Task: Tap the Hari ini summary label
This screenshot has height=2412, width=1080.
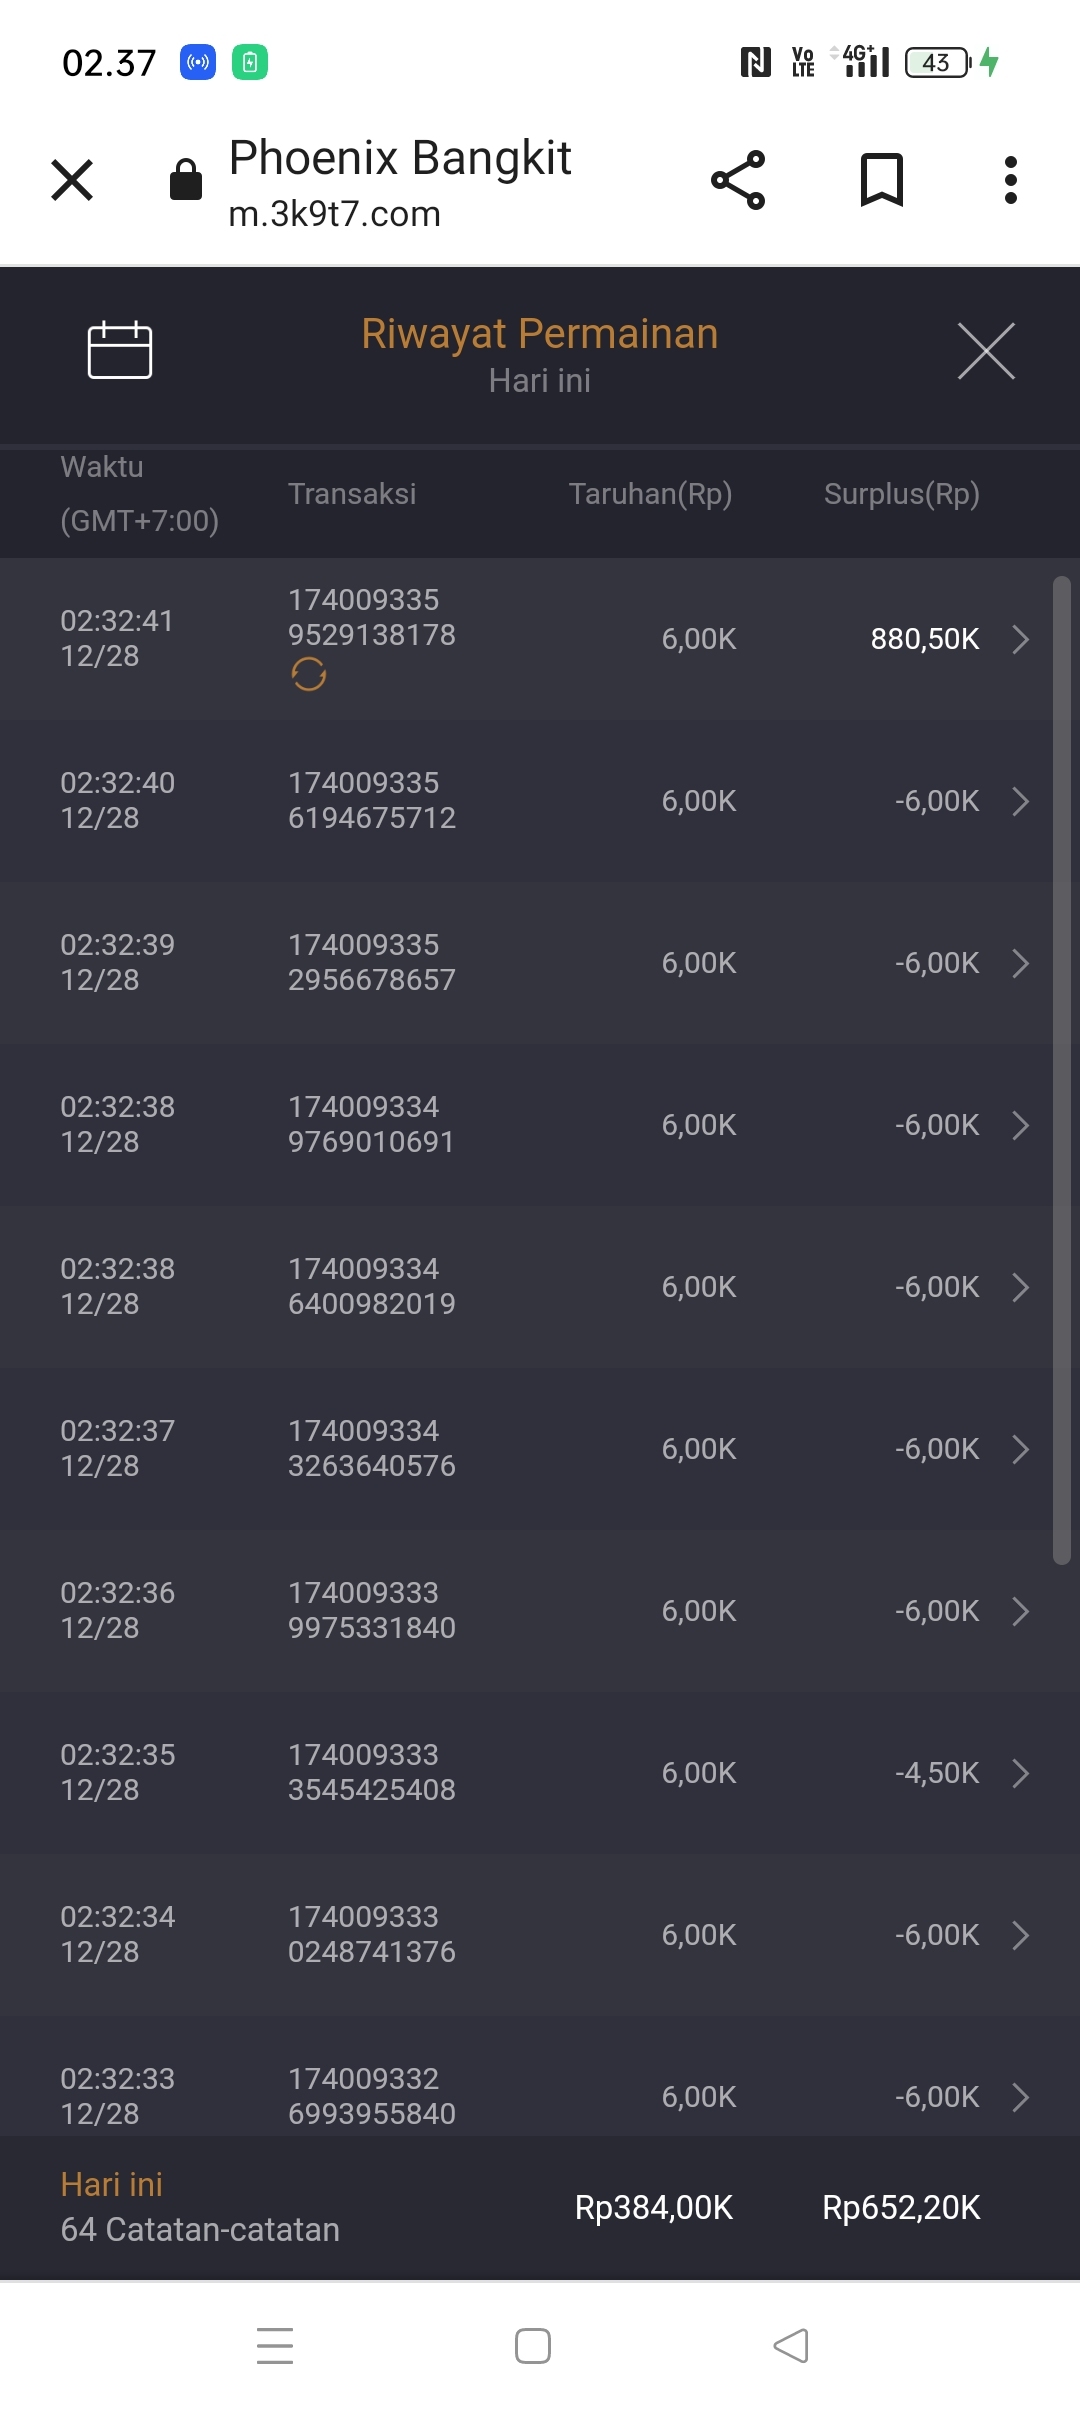Action: point(112,2185)
